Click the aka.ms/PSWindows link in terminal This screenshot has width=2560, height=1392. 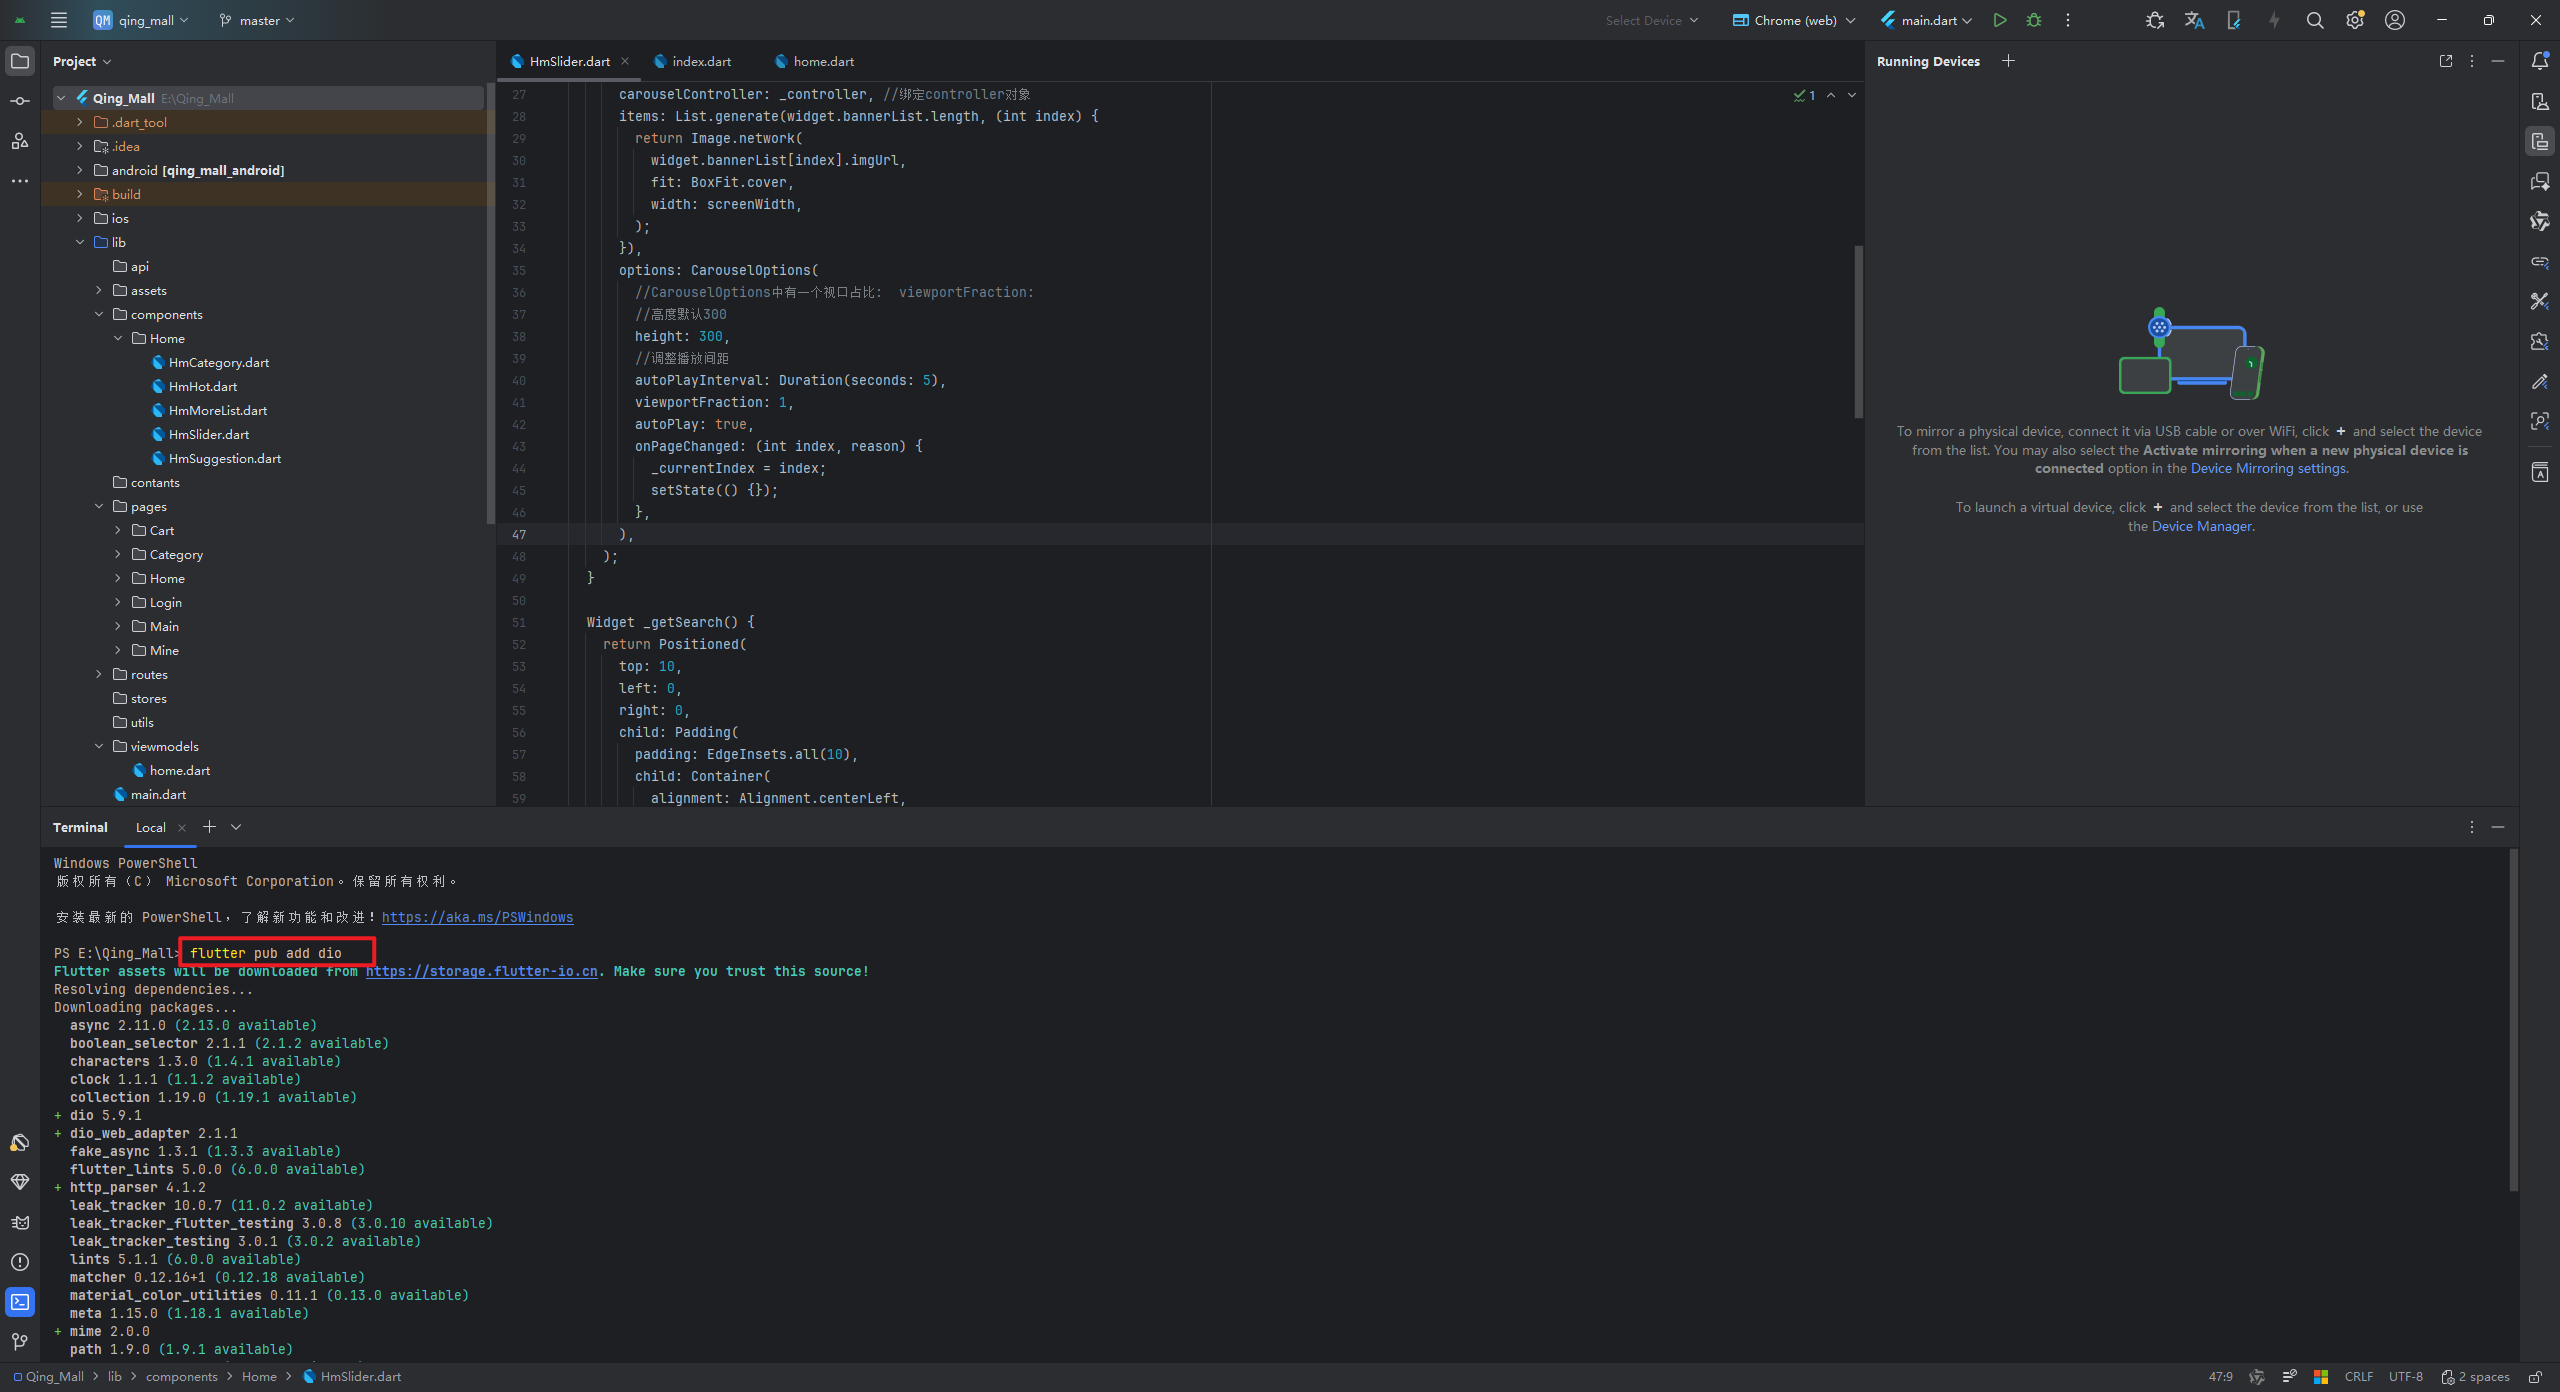(477, 917)
